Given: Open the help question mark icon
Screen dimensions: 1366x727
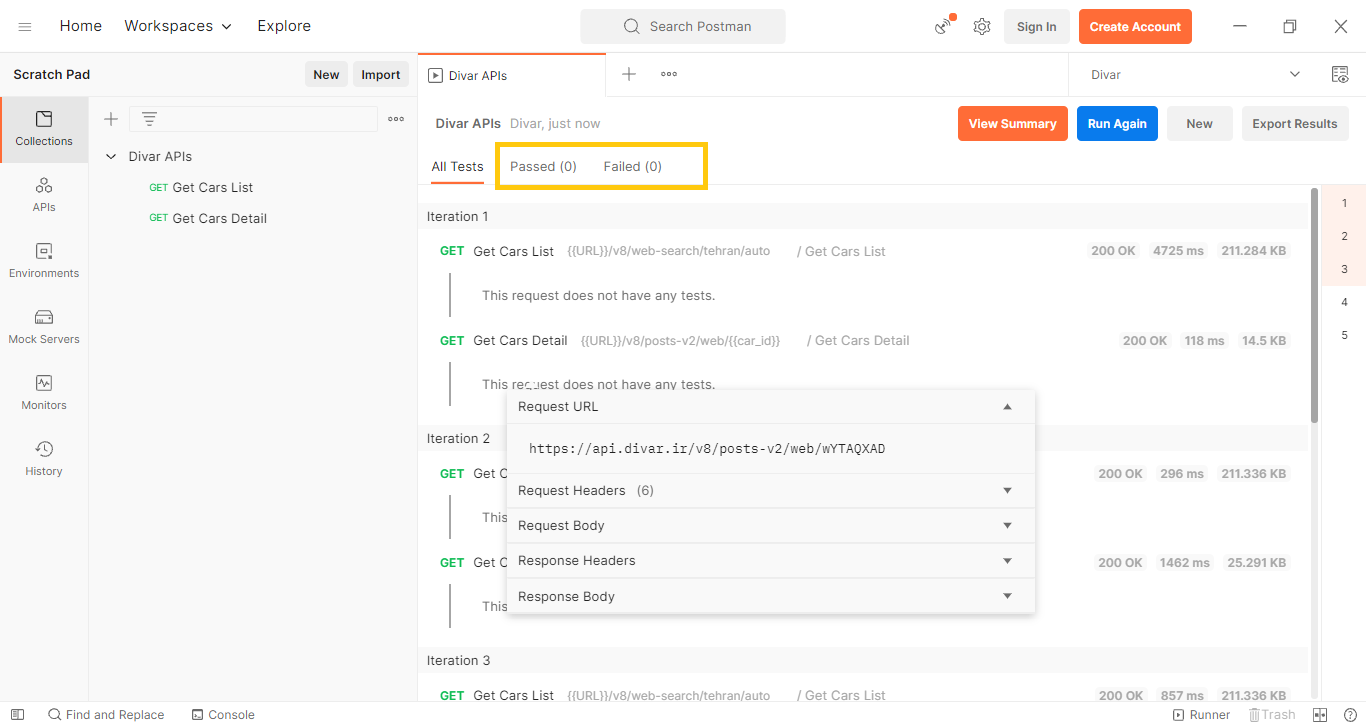Looking at the screenshot, I should [x=1350, y=715].
